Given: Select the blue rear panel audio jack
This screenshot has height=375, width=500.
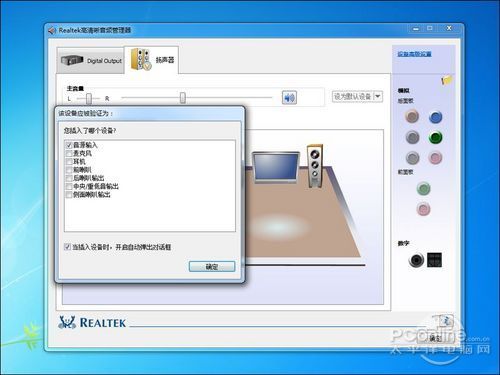Looking at the screenshot, I should (435, 117).
